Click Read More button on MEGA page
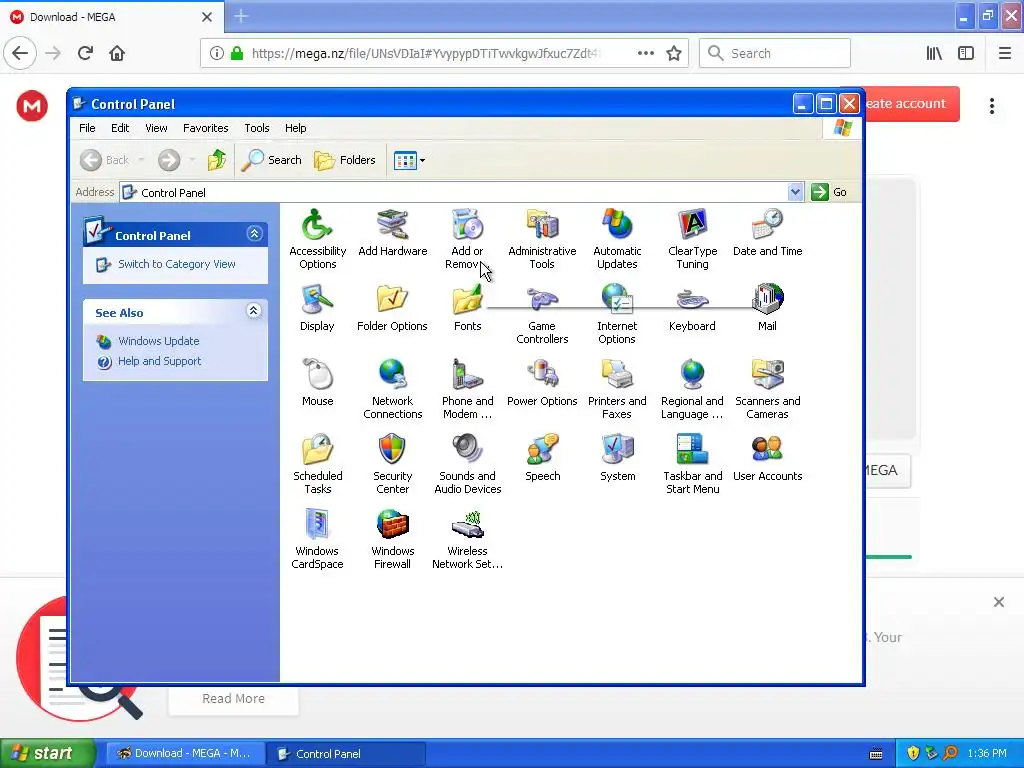1024x768 pixels. [x=233, y=698]
